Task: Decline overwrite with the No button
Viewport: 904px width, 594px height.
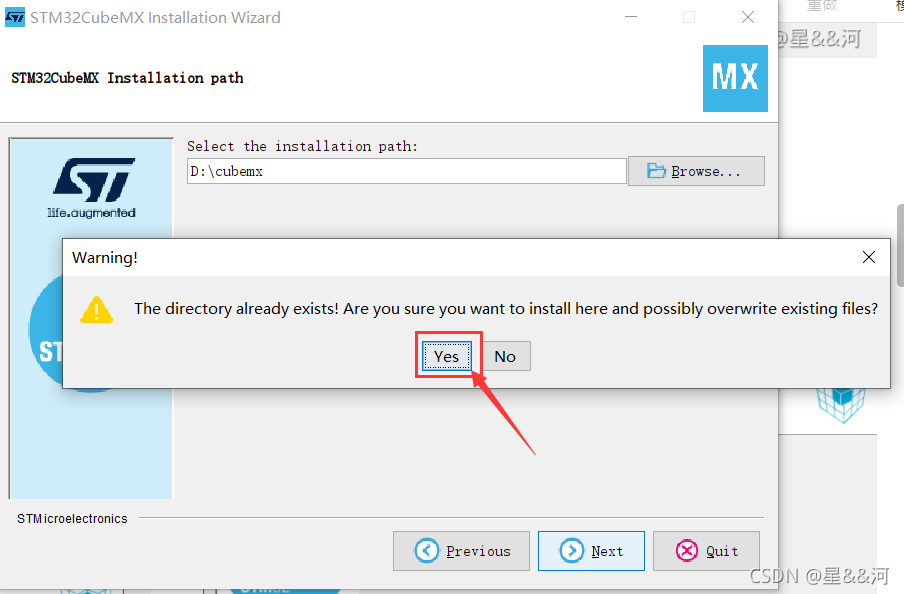Action: point(505,356)
